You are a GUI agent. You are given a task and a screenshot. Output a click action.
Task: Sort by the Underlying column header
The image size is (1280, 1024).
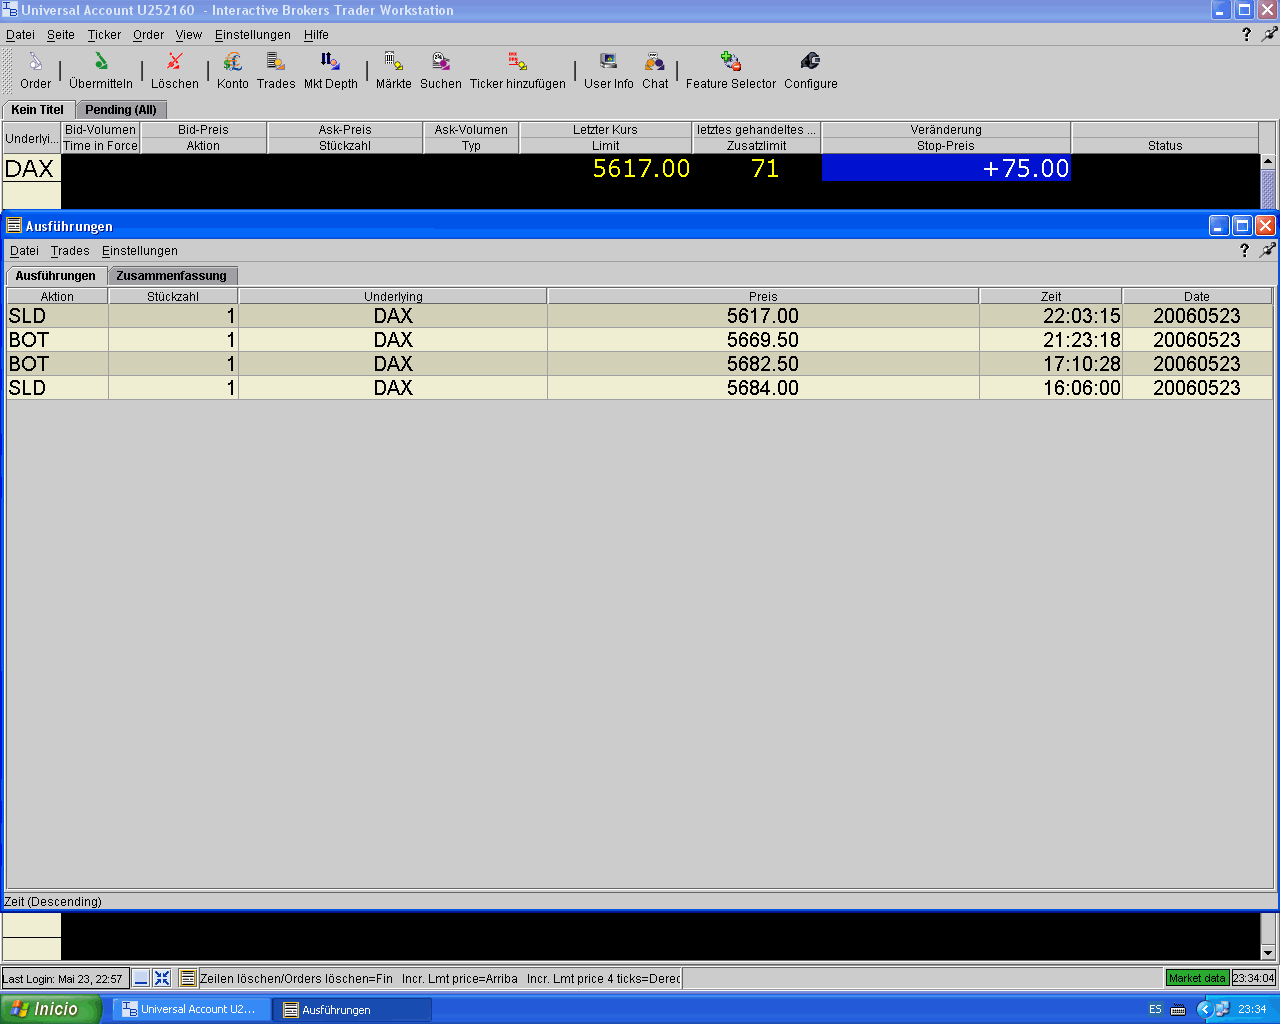[393, 296]
